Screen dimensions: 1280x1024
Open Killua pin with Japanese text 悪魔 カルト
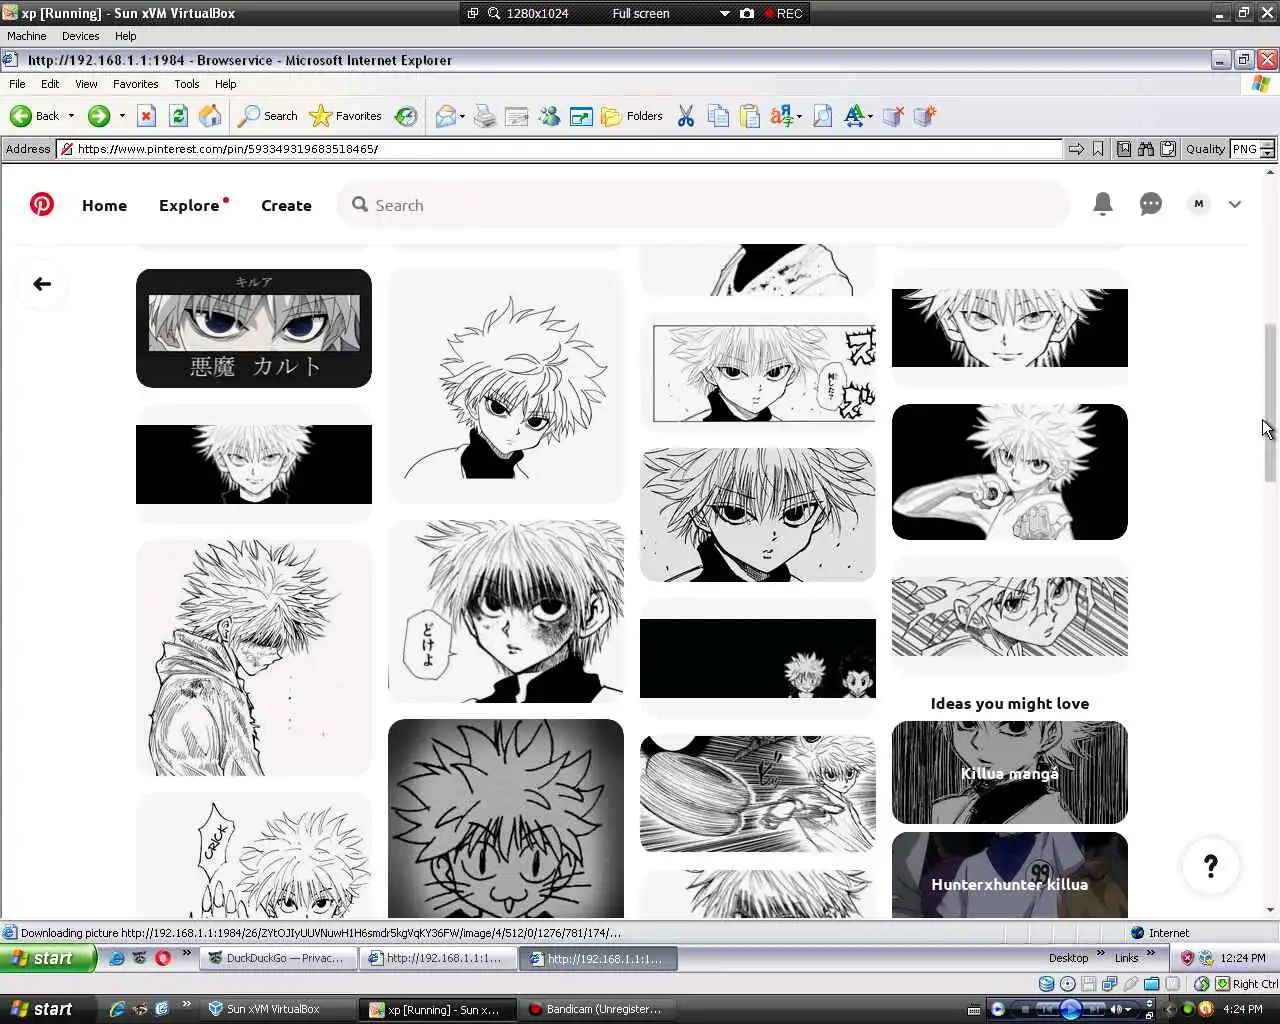tap(254, 328)
